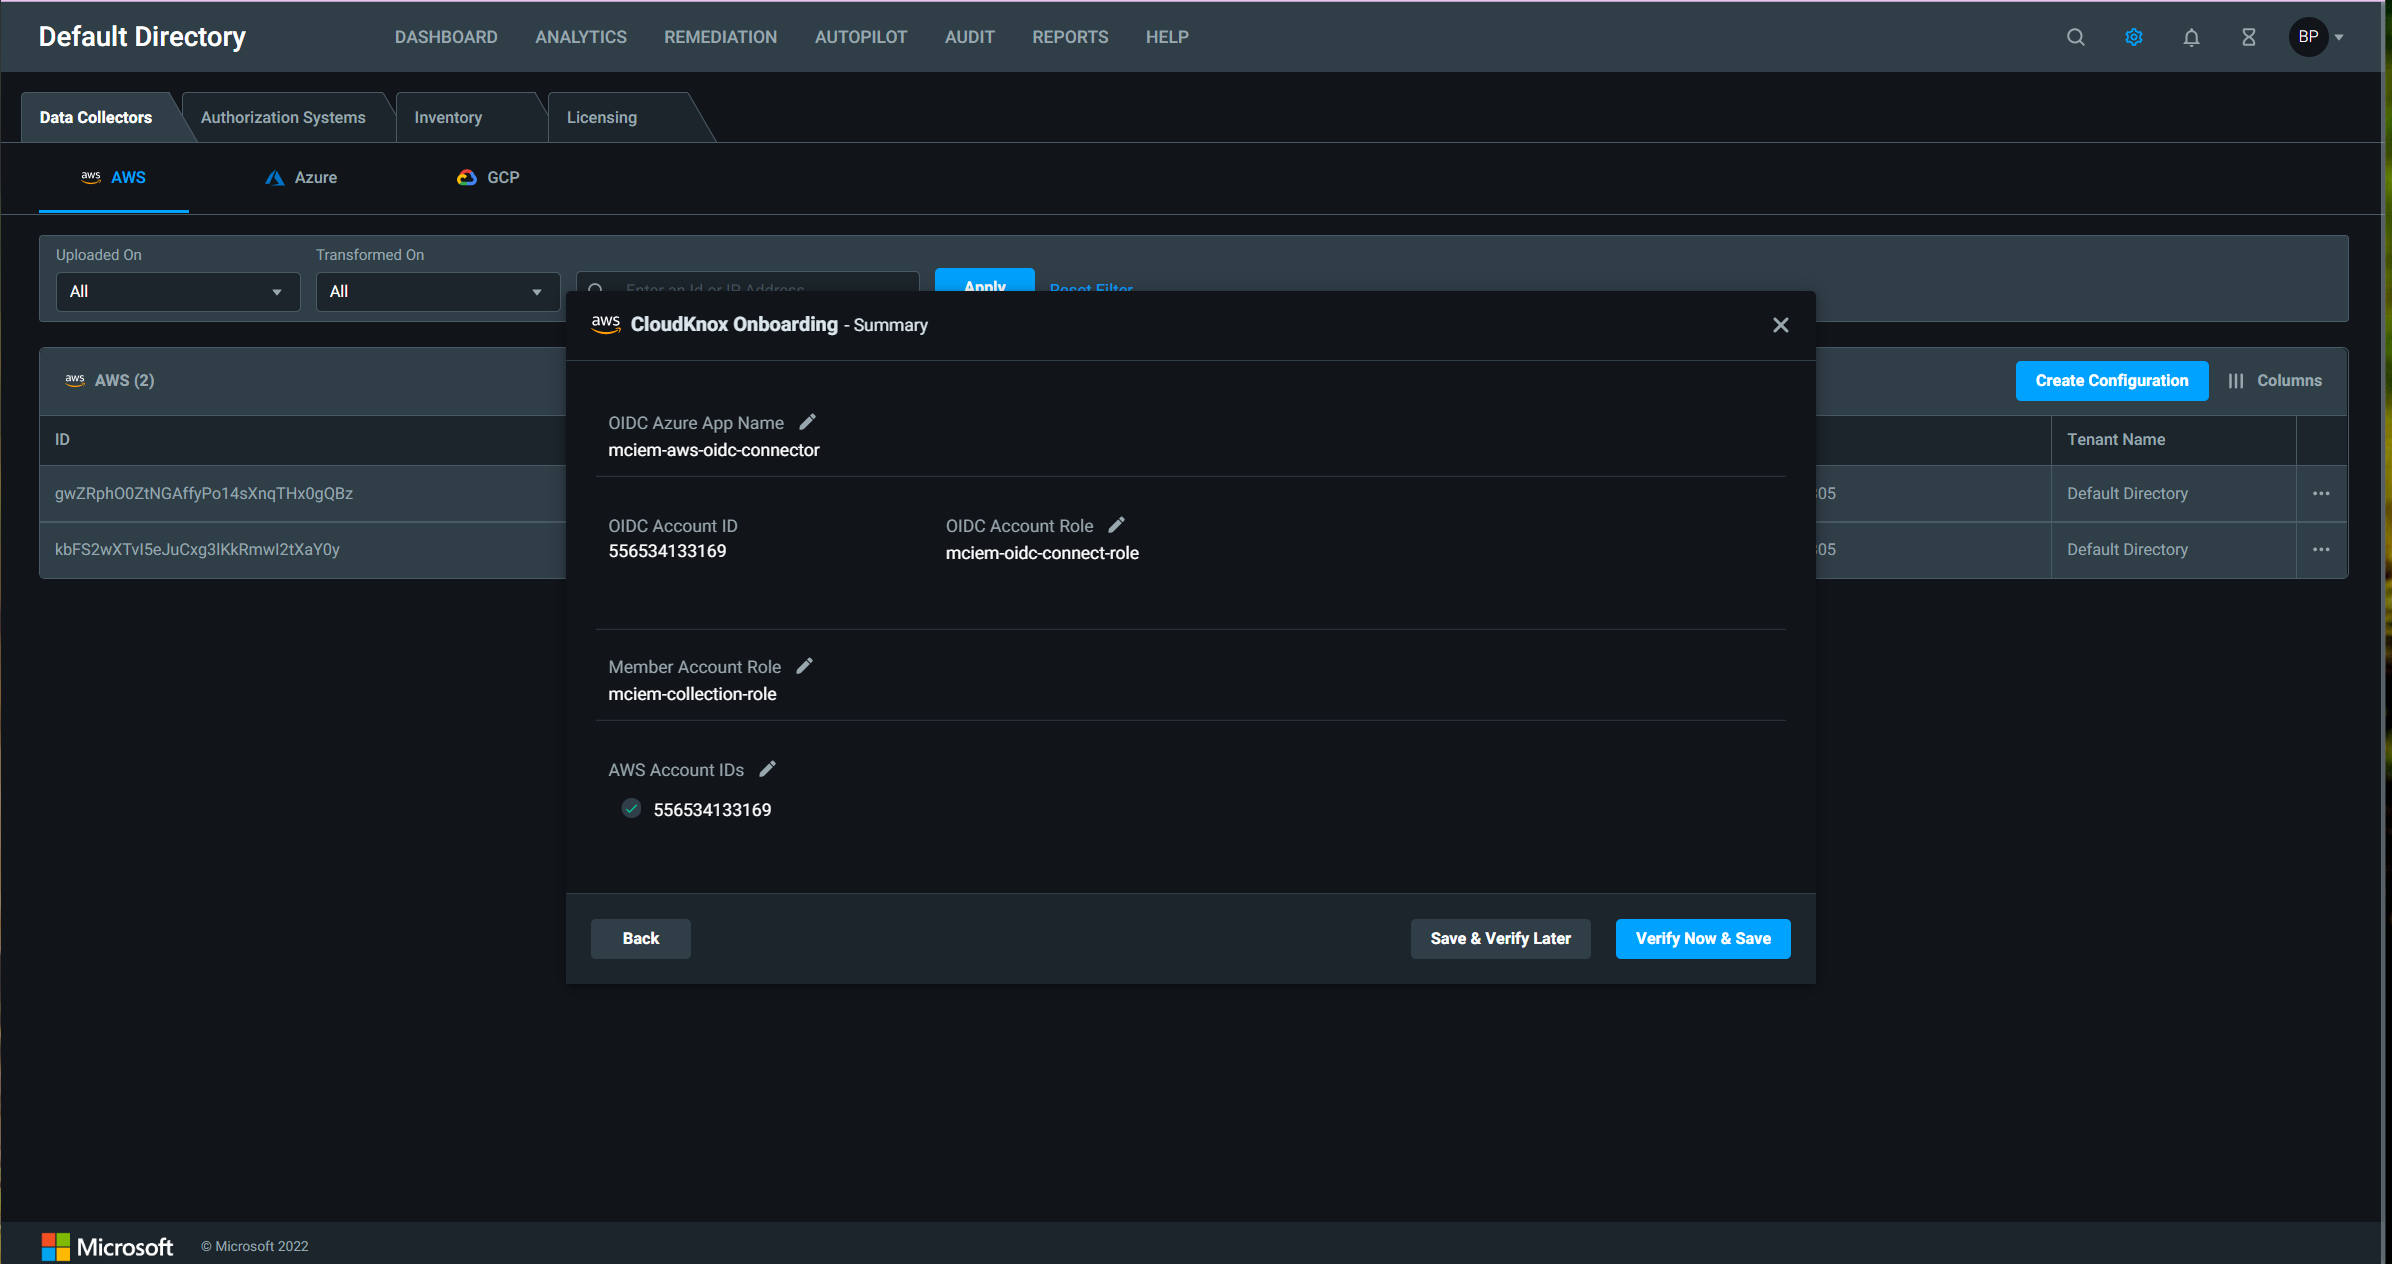Expand the Transformed On dropdown
This screenshot has height=1264, width=2392.
click(x=437, y=291)
